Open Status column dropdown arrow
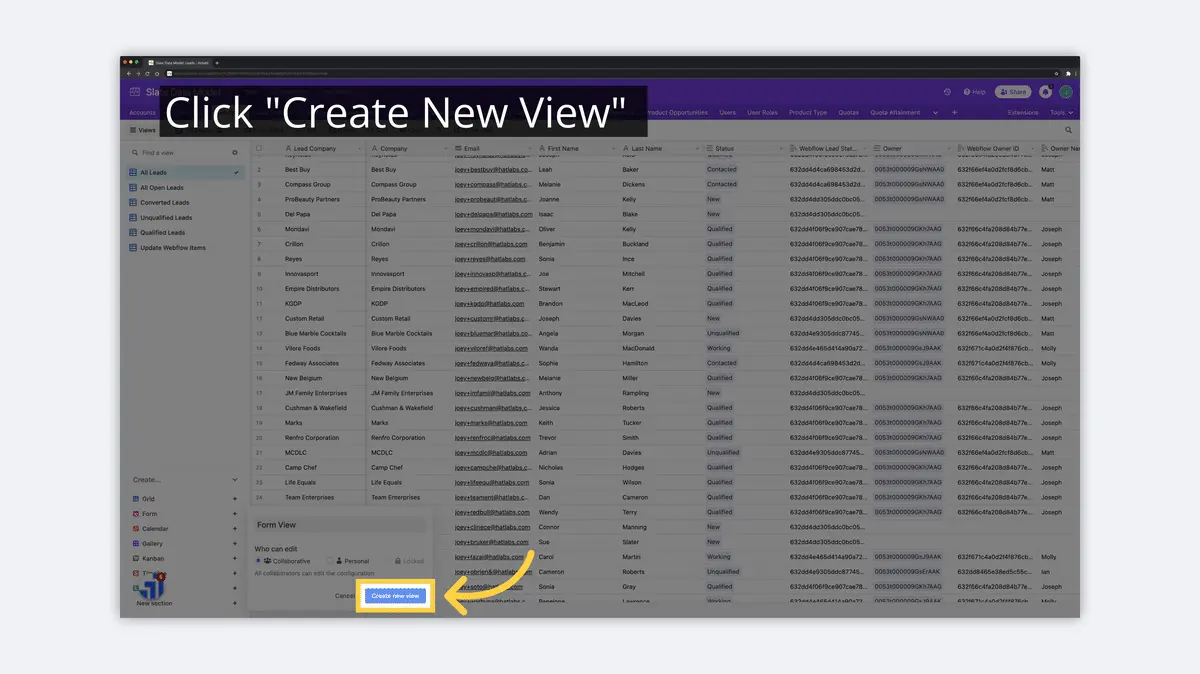1200x674 pixels. point(781,149)
